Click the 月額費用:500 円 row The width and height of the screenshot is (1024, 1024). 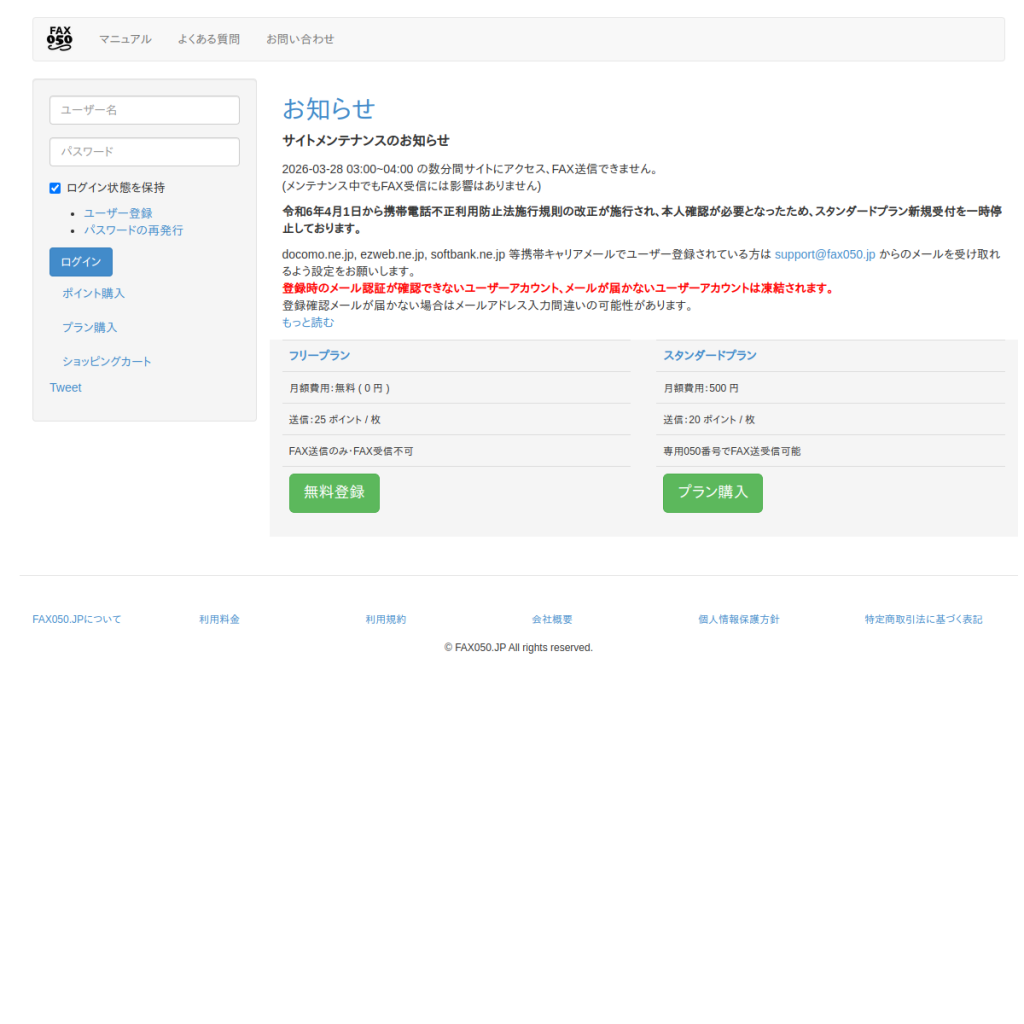[x=831, y=388]
